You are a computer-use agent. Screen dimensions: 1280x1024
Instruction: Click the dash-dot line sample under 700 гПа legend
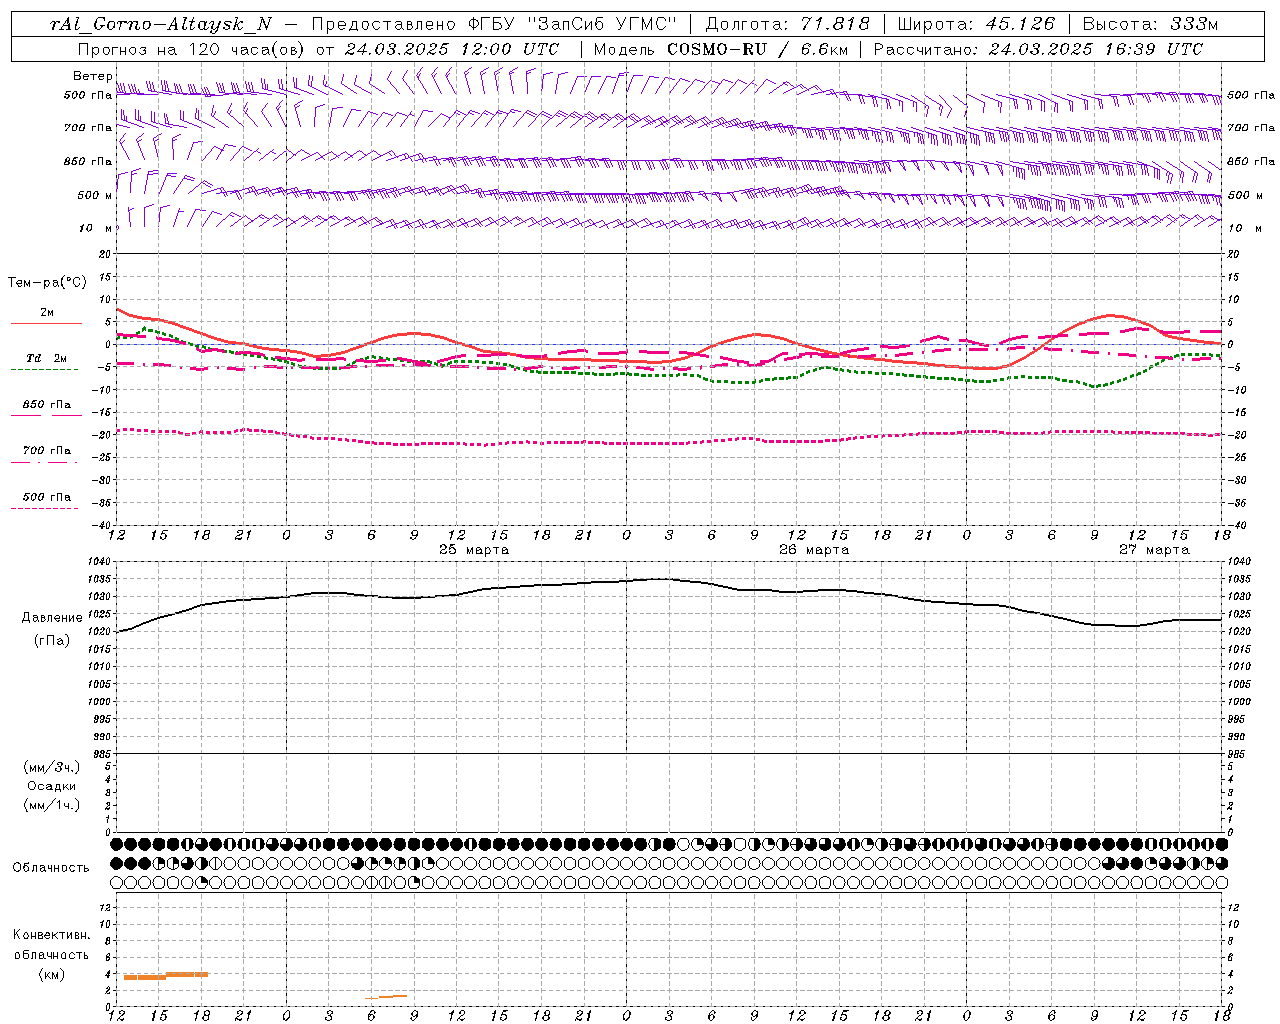pos(44,462)
